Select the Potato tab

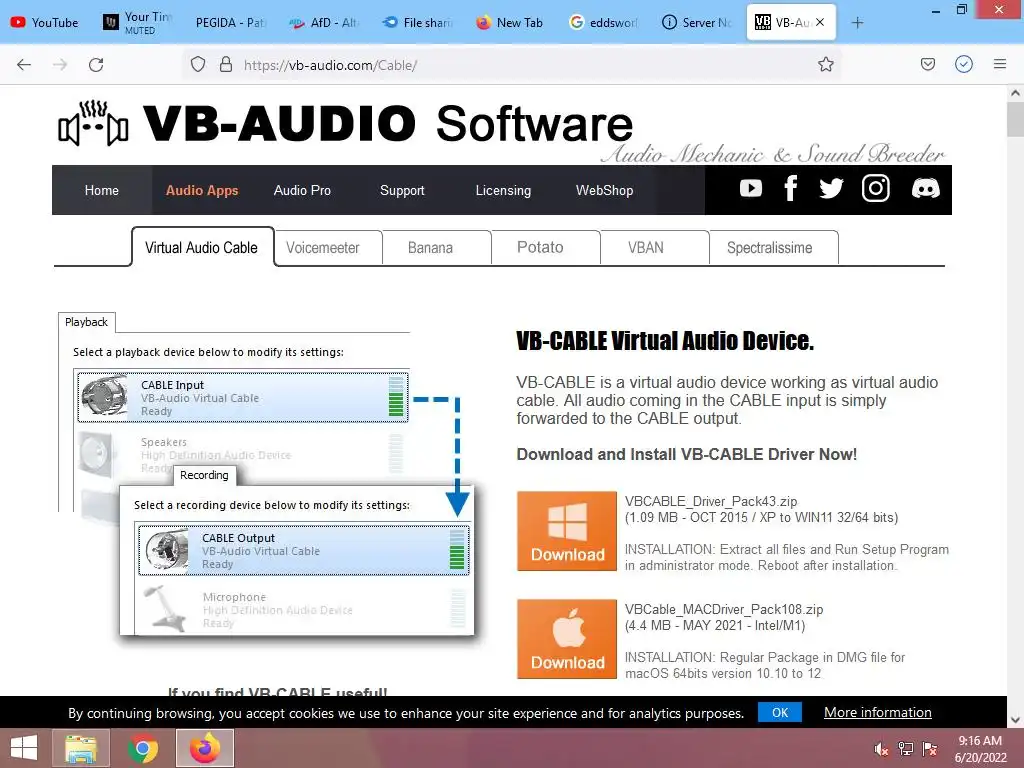[x=546, y=248]
